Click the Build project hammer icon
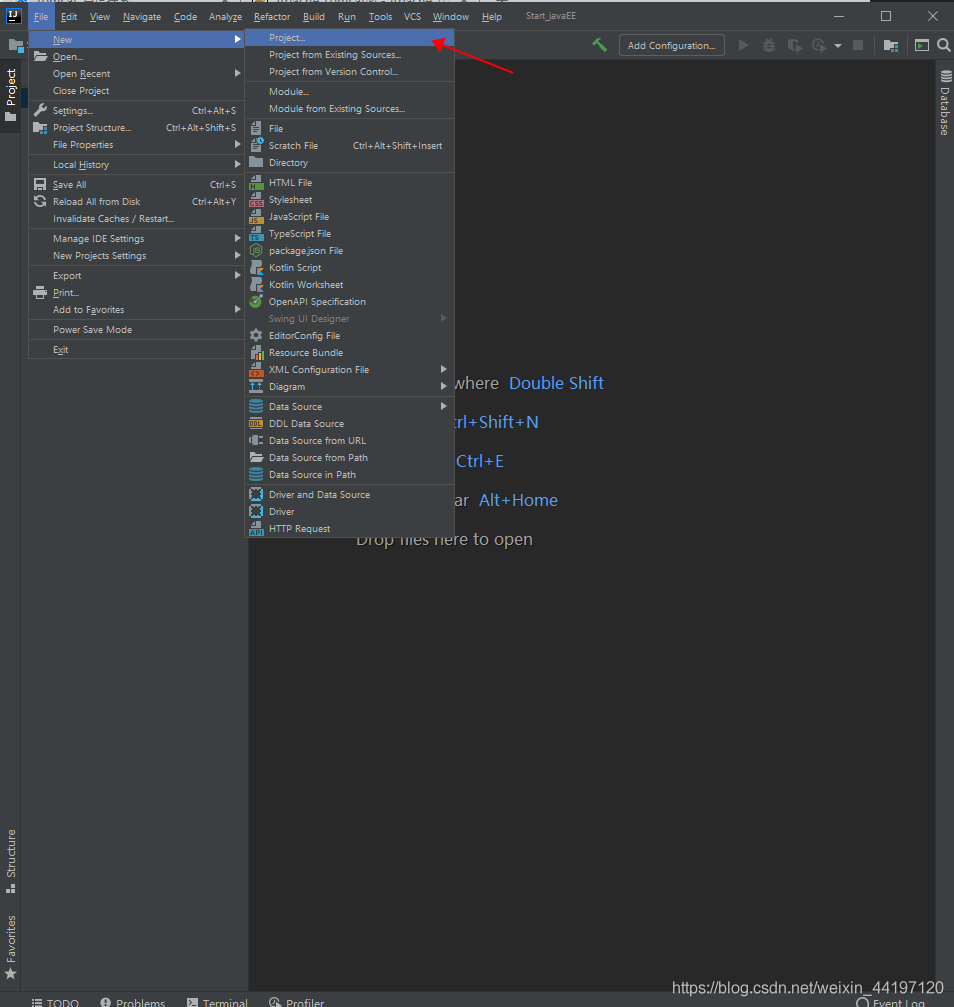The image size is (954, 1007). (599, 45)
